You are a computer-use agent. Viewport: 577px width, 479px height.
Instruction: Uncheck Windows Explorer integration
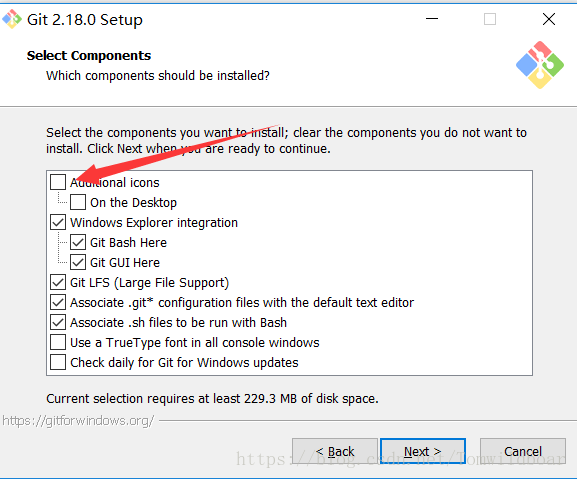(58, 222)
